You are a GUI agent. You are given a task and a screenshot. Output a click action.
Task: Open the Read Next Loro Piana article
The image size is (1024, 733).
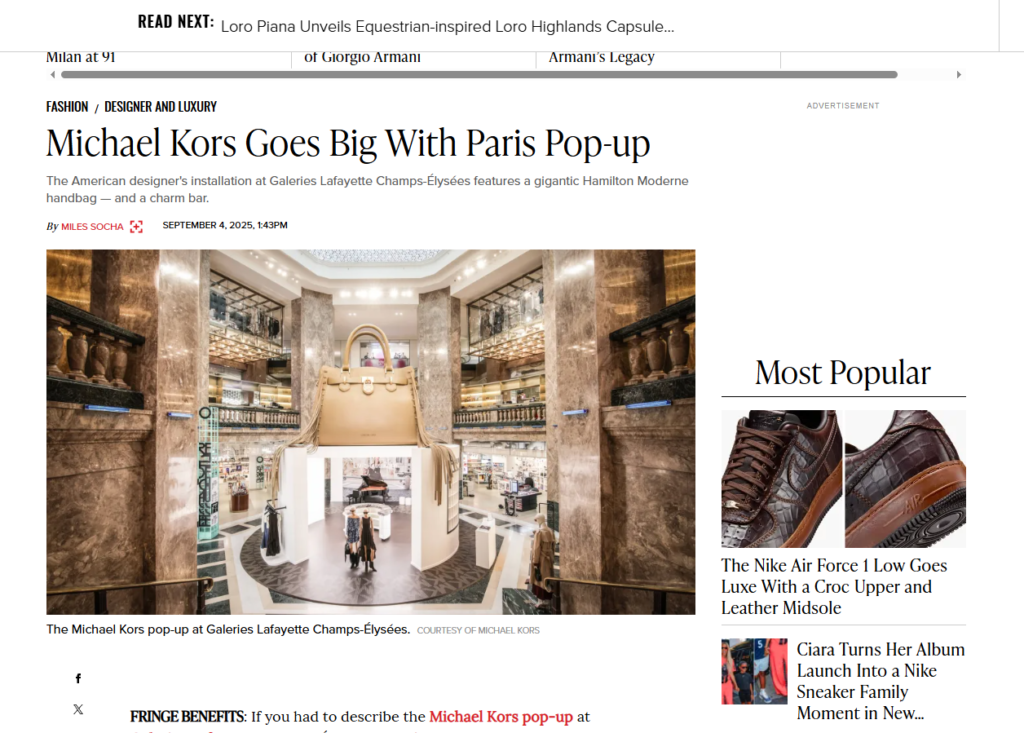click(x=447, y=27)
